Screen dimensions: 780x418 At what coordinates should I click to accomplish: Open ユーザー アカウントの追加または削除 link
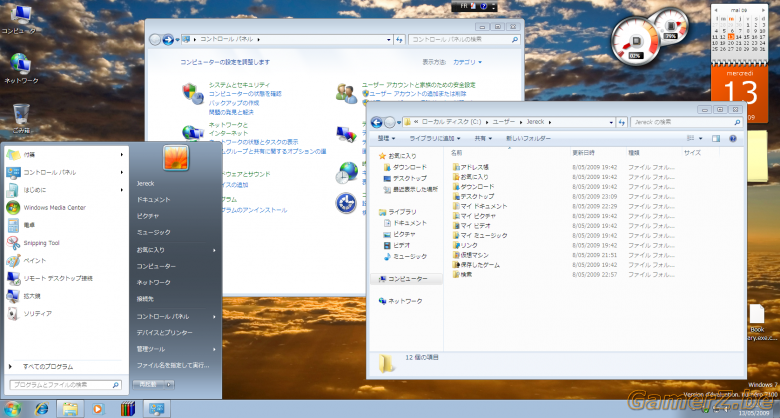point(417,94)
